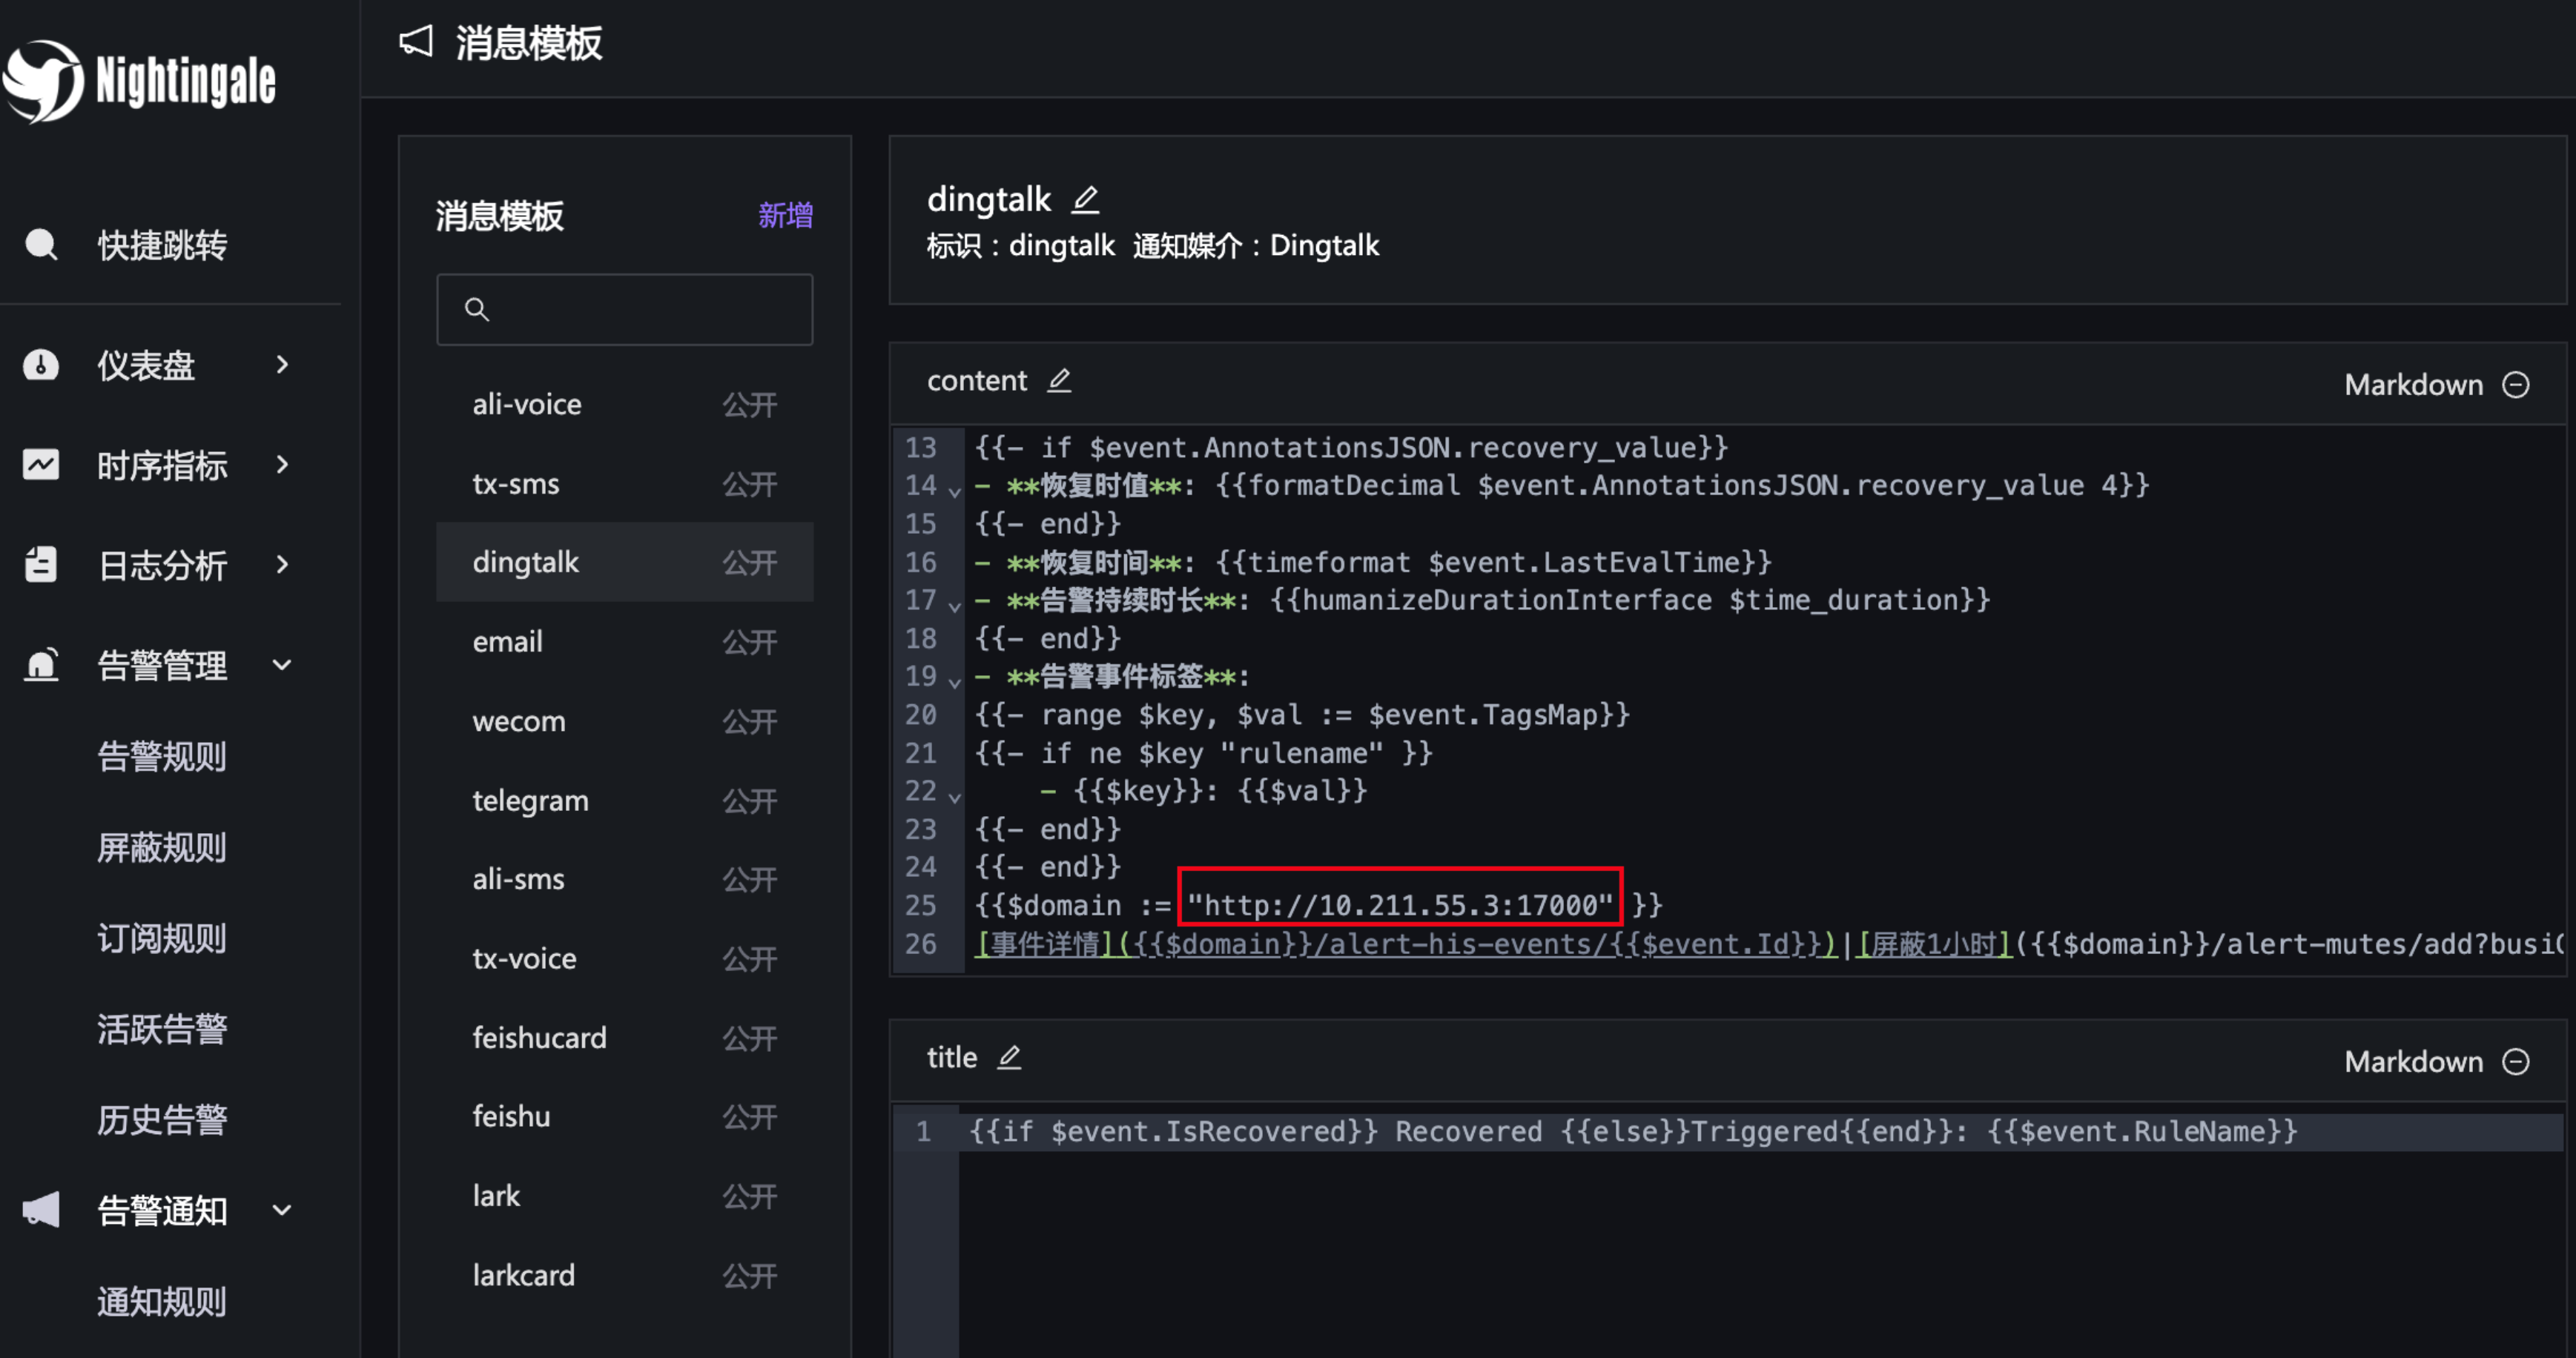2576x1358 pixels.
Task: Click the 告警通知 megaphone icon
Action: [41, 1210]
